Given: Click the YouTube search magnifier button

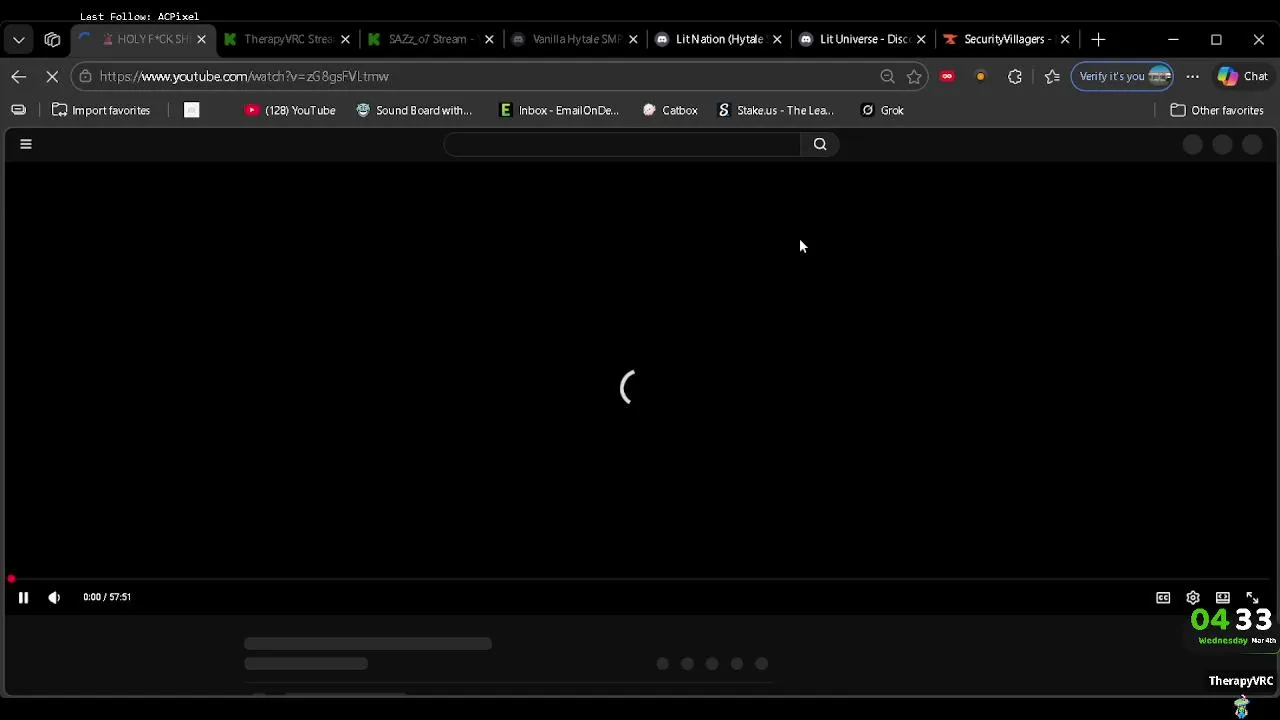Looking at the screenshot, I should pyautogui.click(x=820, y=144).
